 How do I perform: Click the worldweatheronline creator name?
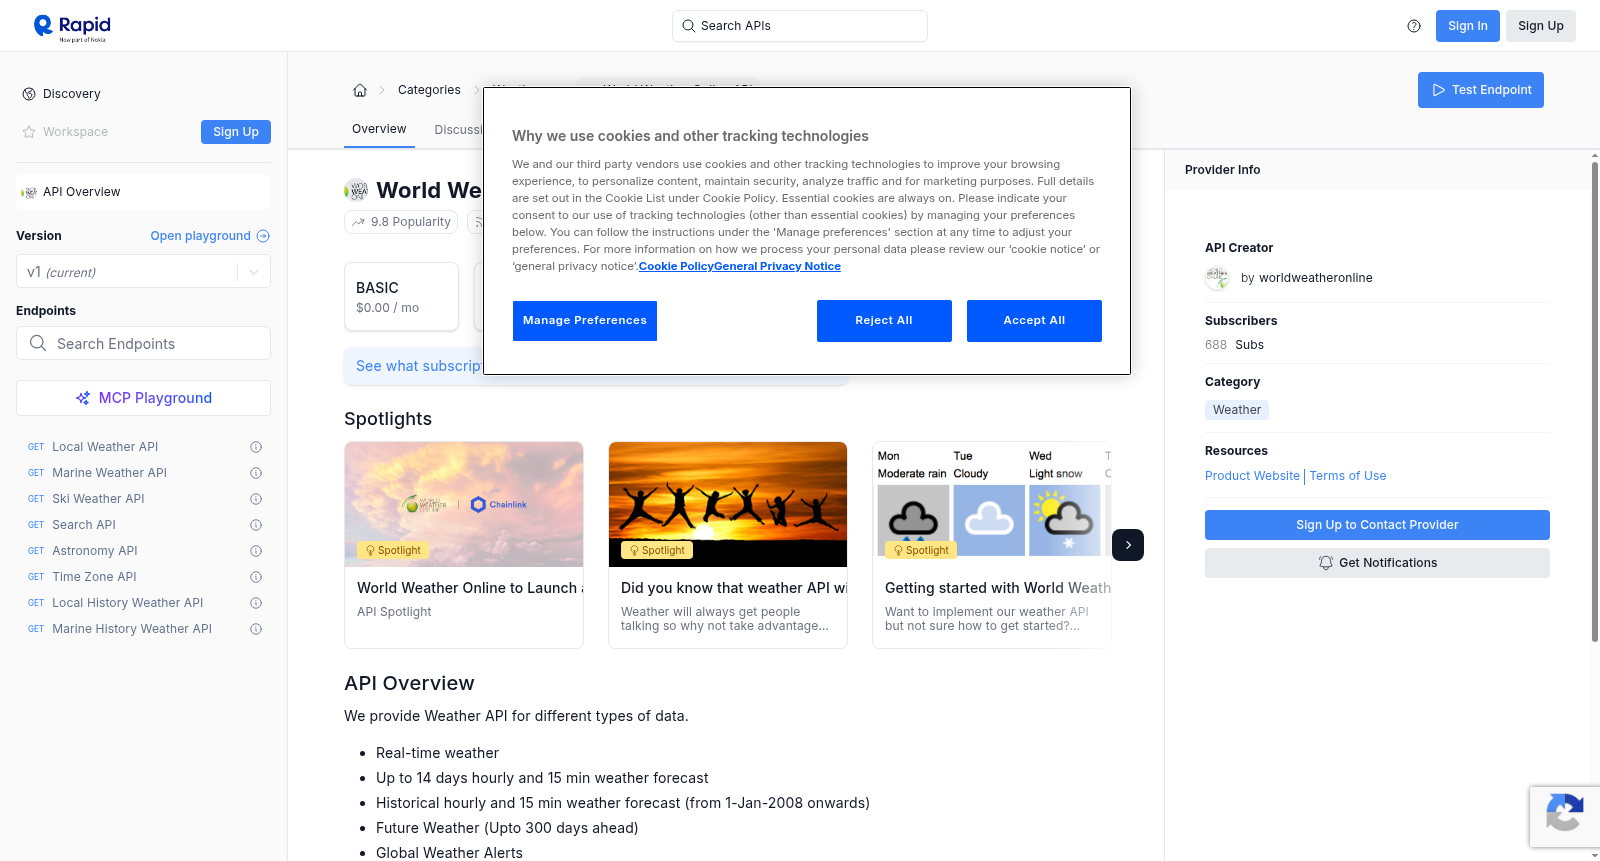point(1315,278)
